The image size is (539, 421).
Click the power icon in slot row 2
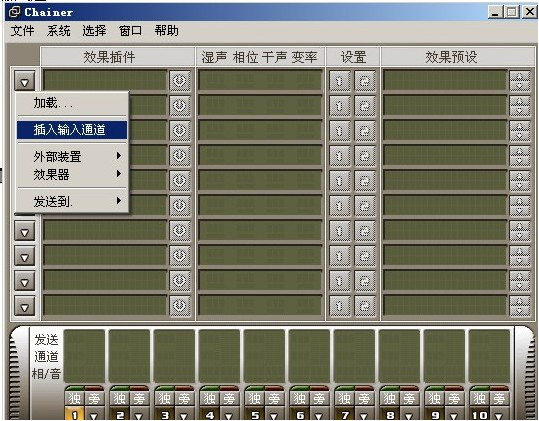(180, 106)
